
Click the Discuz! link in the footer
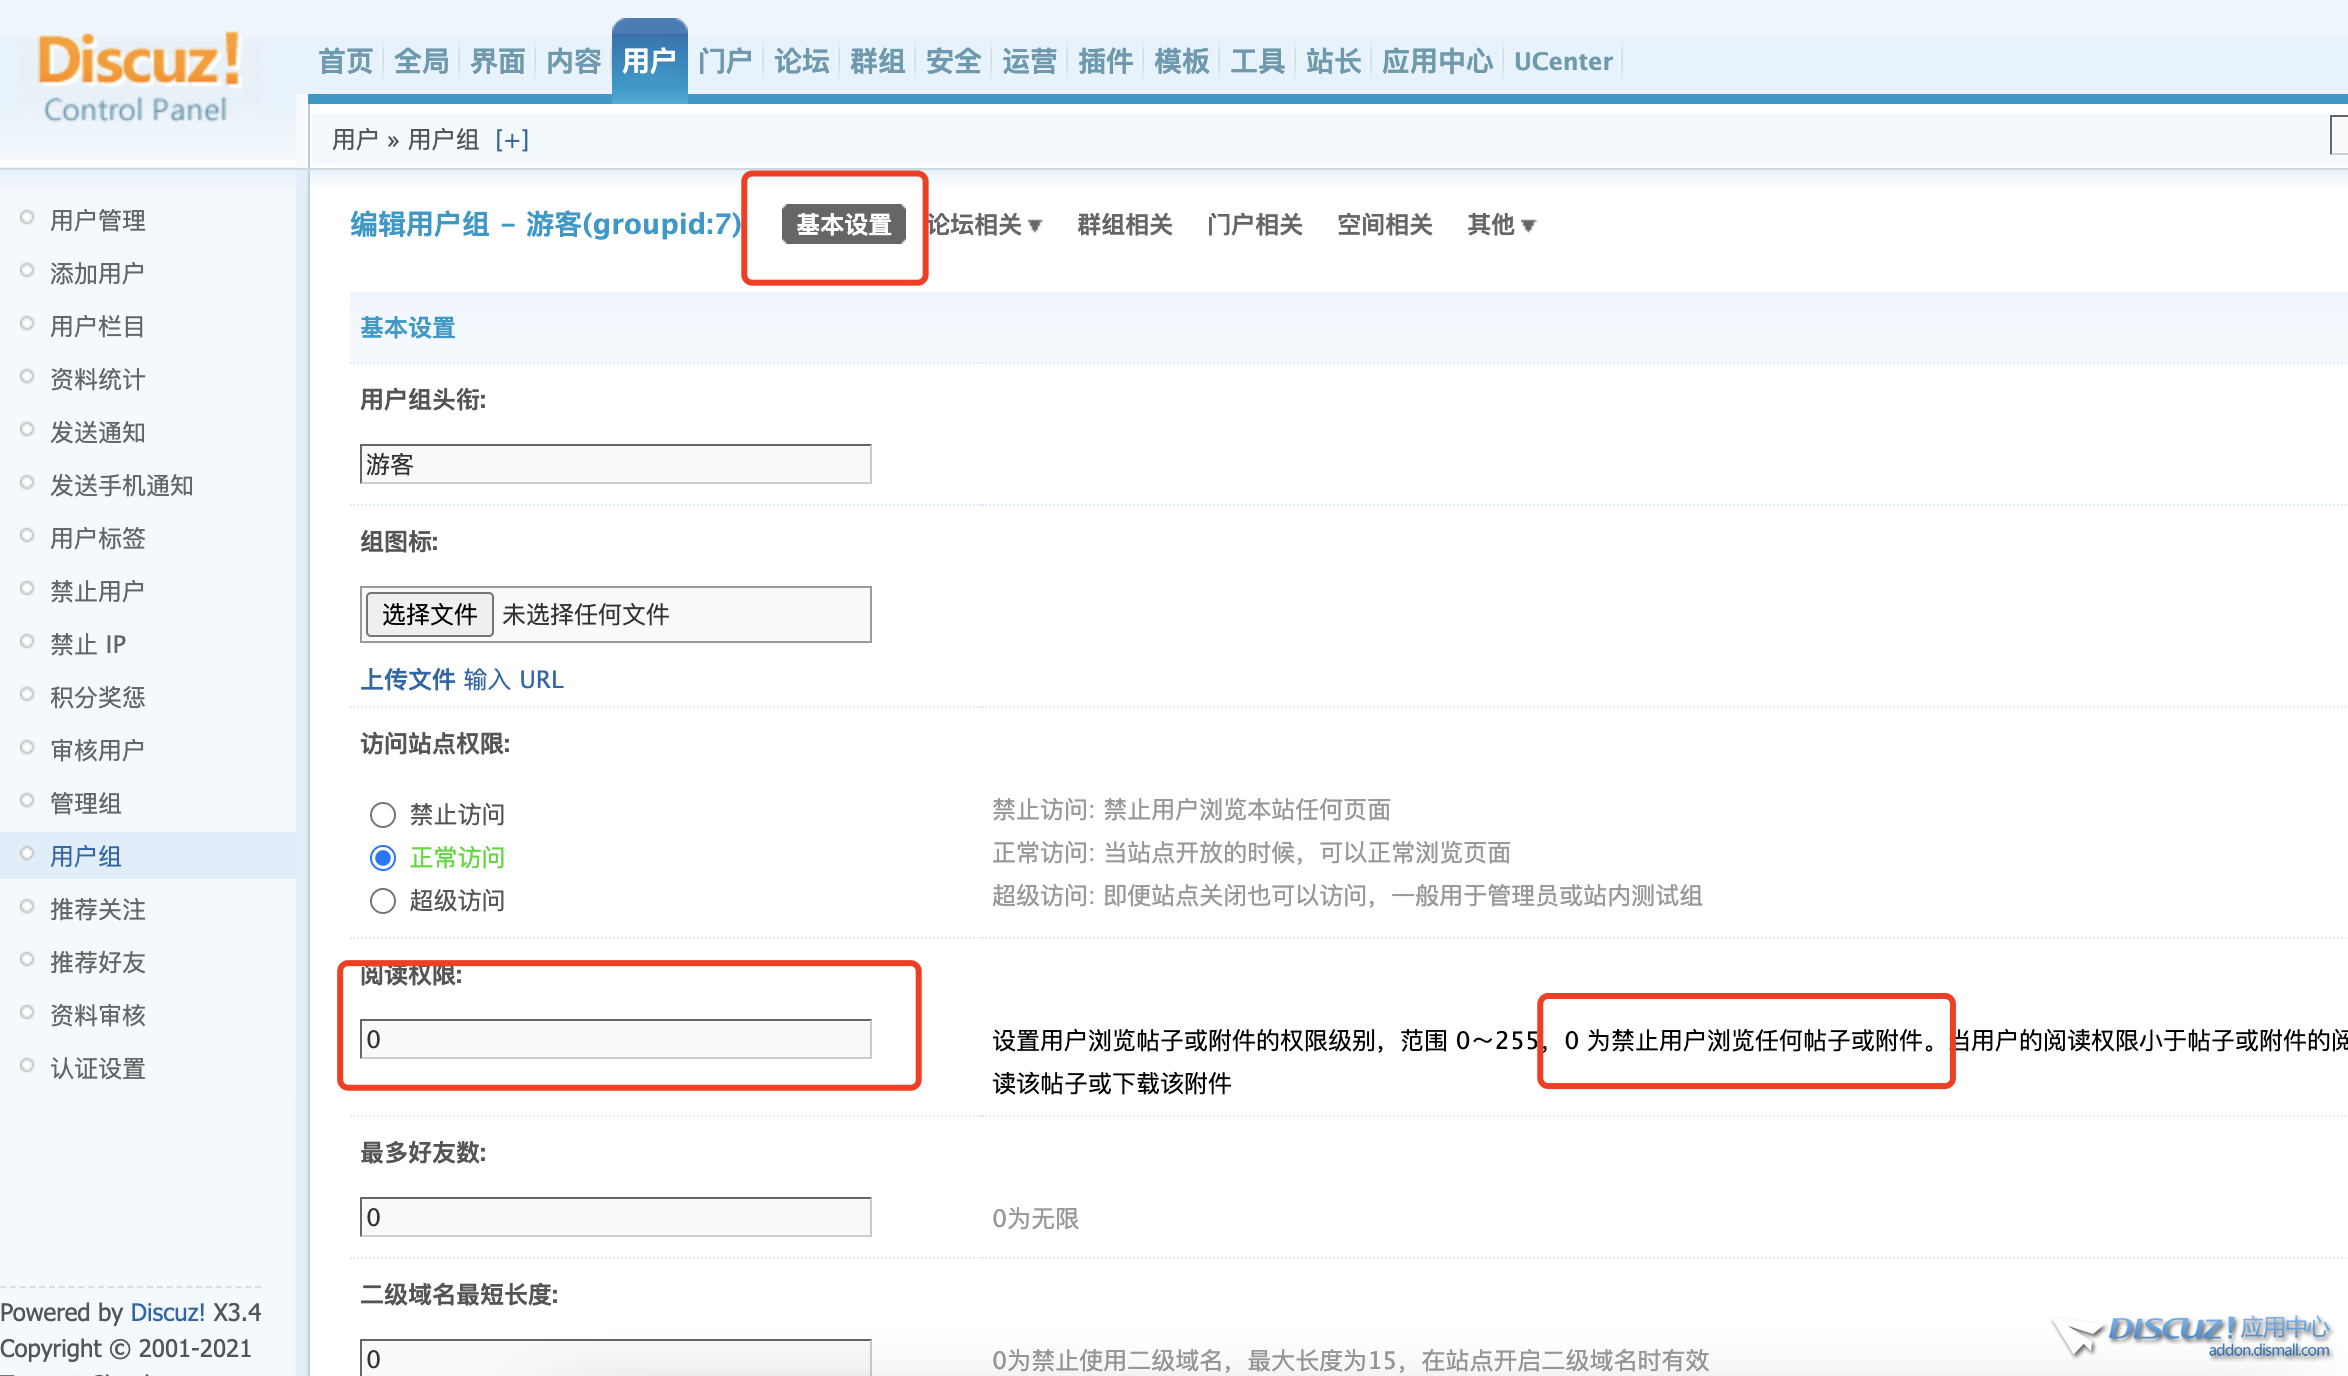tap(167, 1312)
